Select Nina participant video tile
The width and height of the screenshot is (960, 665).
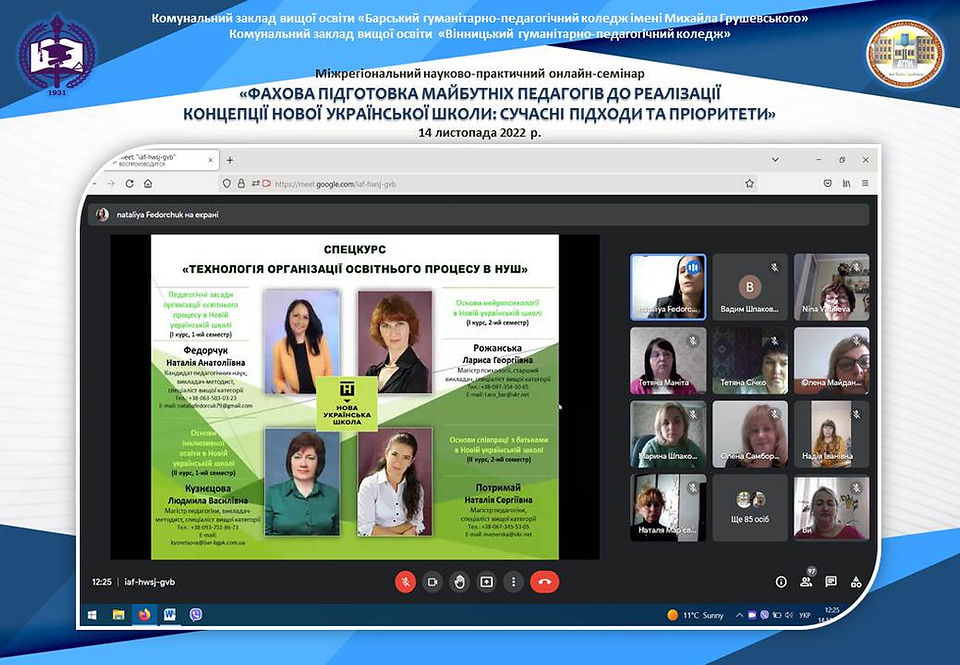pyautogui.click(x=831, y=287)
